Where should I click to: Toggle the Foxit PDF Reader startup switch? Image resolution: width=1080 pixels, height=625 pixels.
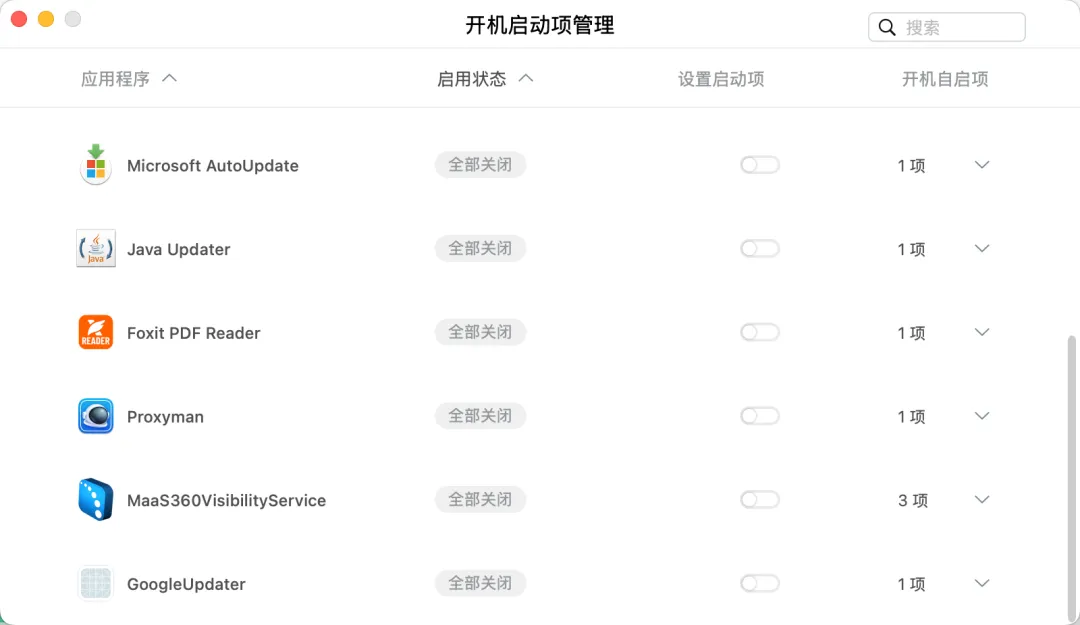click(760, 333)
